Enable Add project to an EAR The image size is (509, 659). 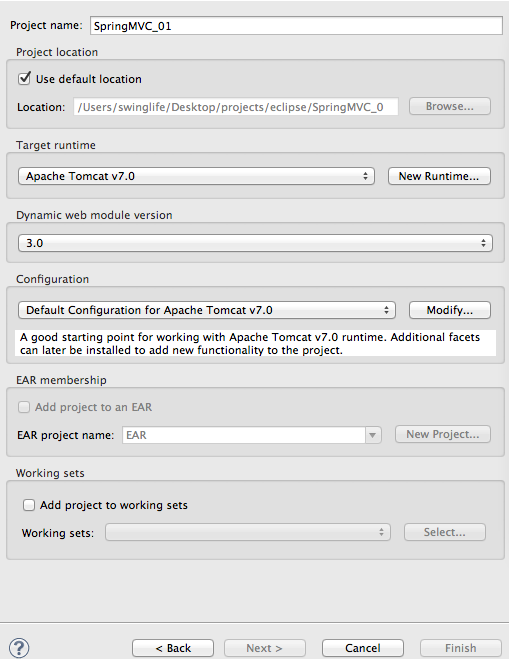pos(24,407)
